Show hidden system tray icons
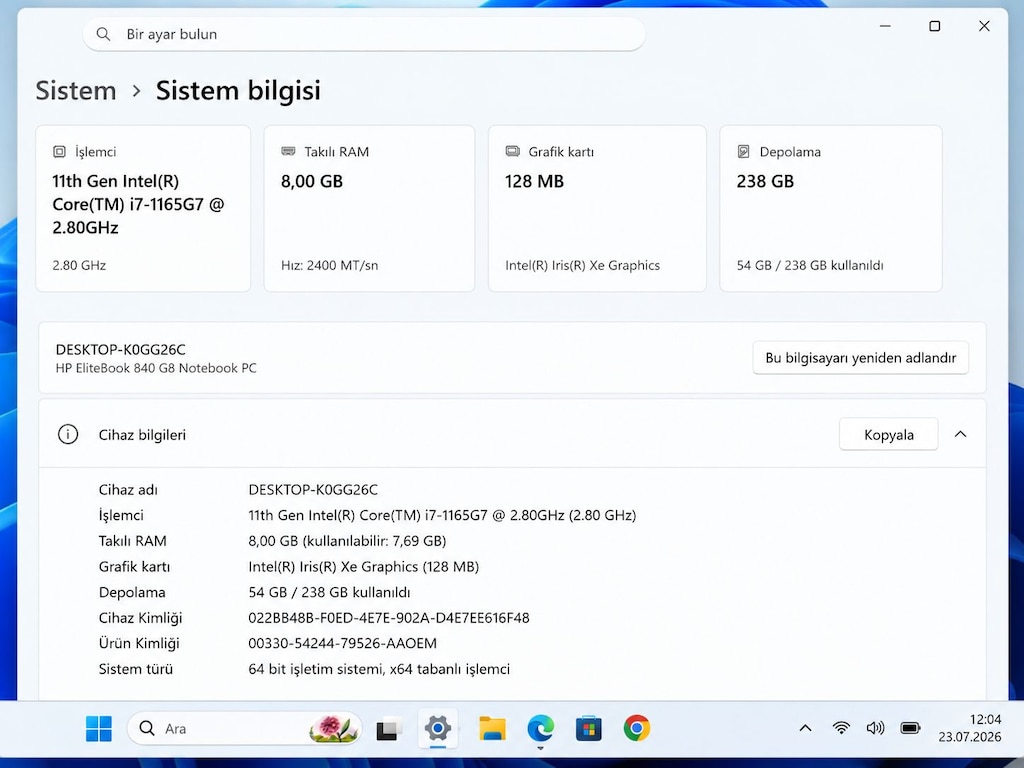The width and height of the screenshot is (1024, 768). [806, 728]
